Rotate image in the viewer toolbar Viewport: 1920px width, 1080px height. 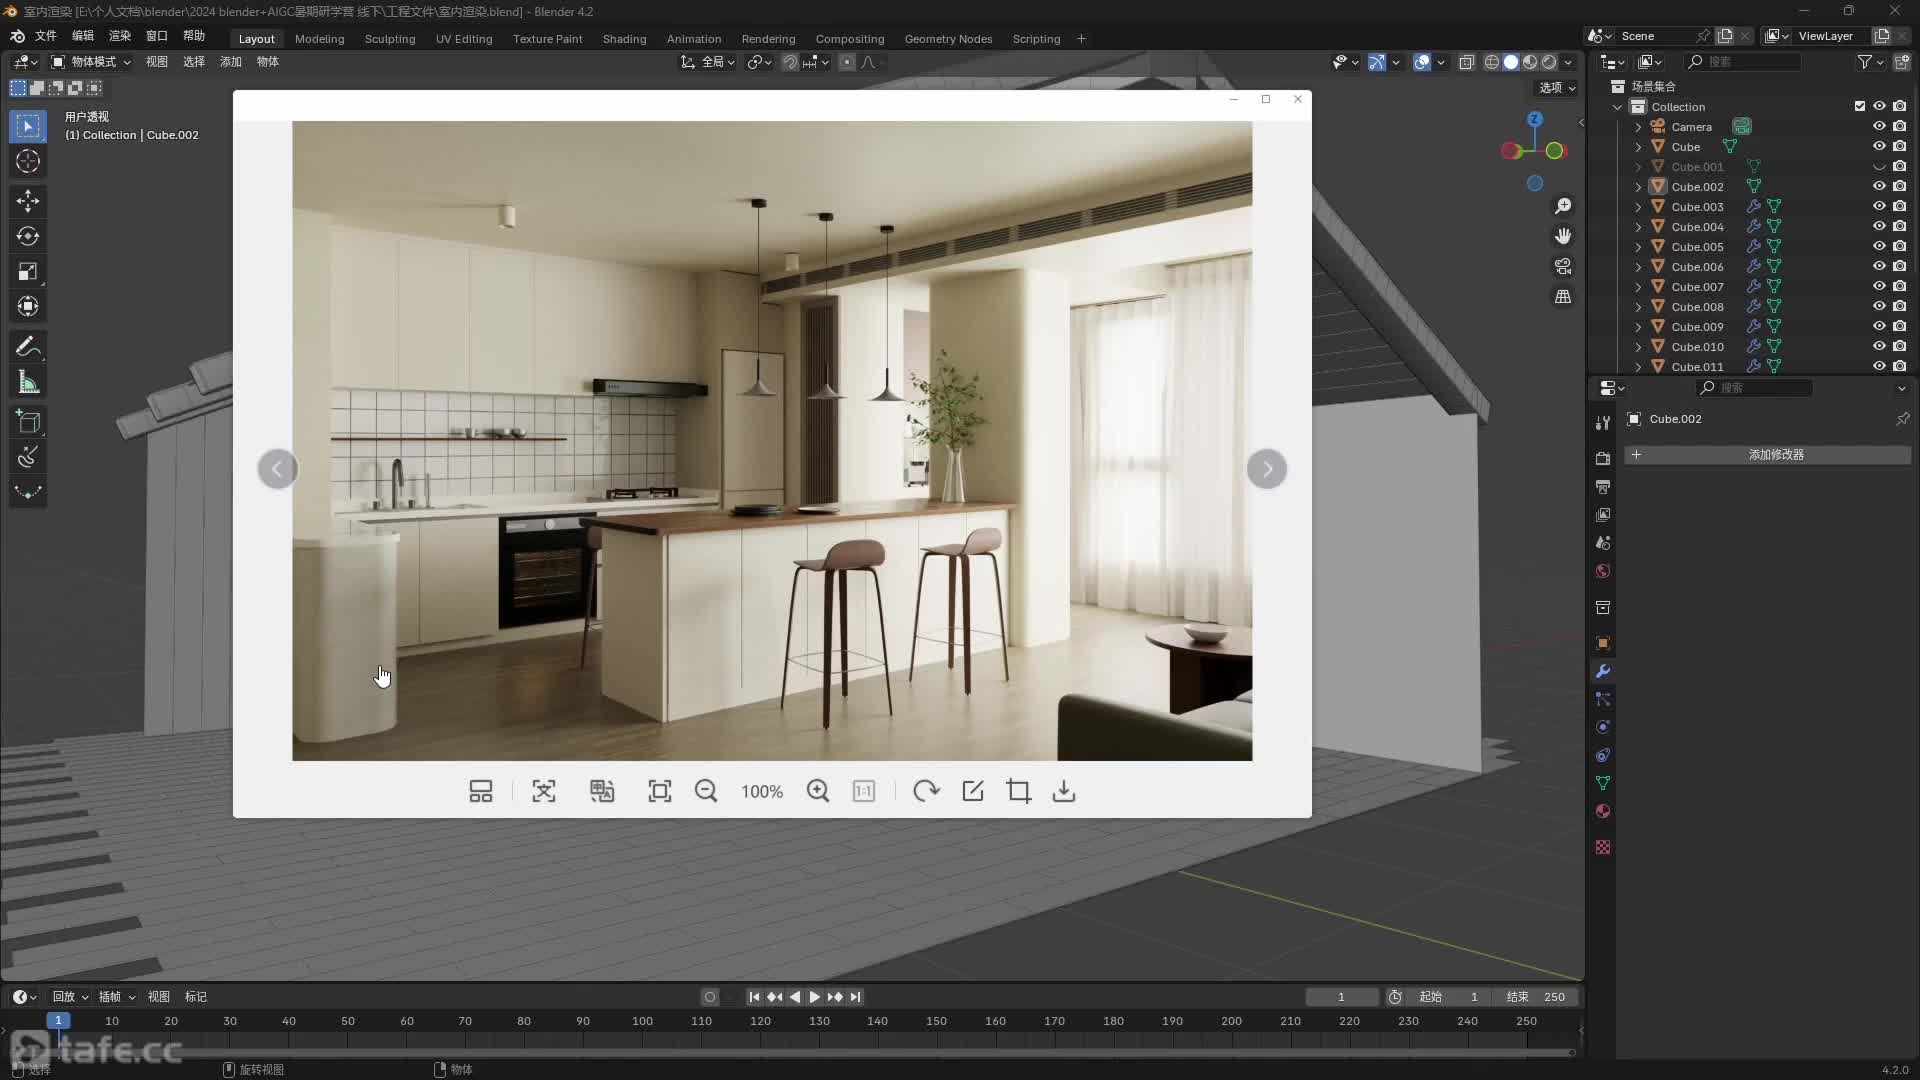[x=926, y=791]
